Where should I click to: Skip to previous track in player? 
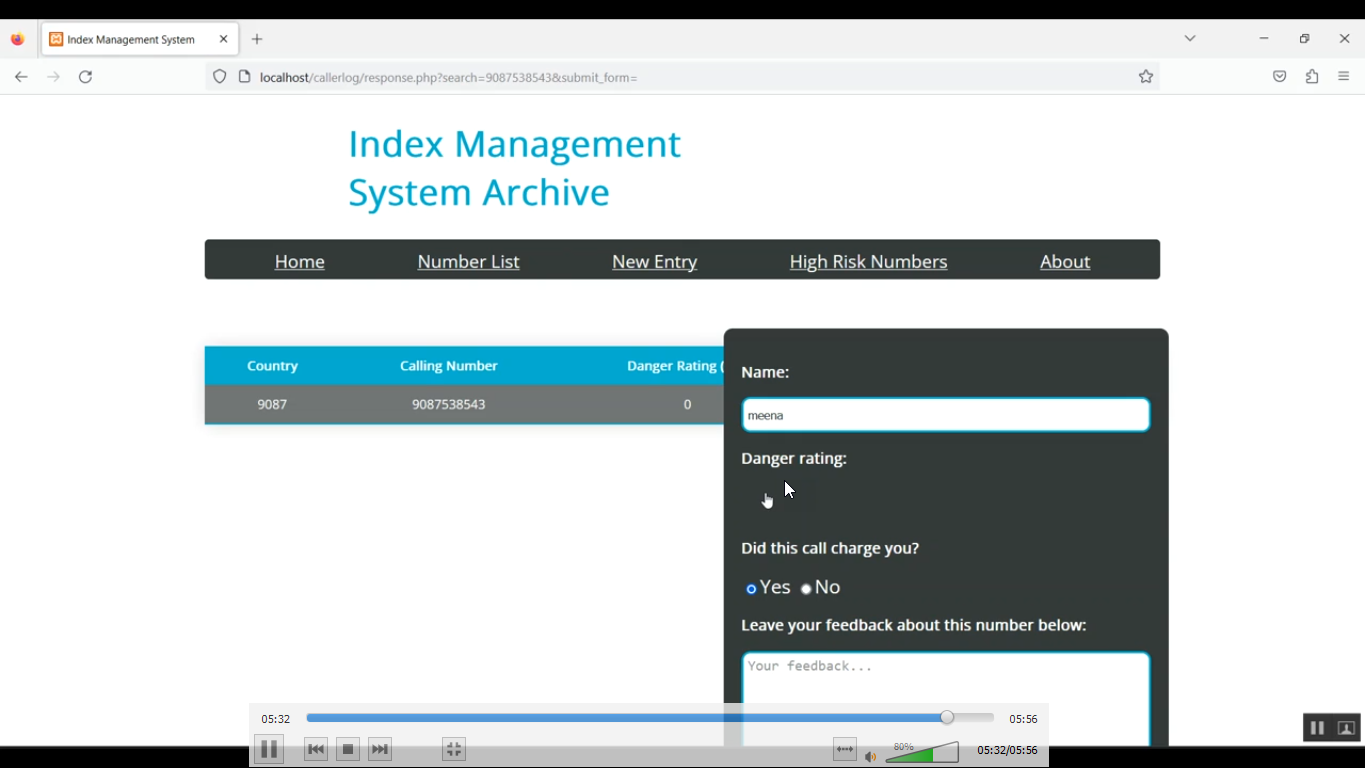tap(316, 749)
